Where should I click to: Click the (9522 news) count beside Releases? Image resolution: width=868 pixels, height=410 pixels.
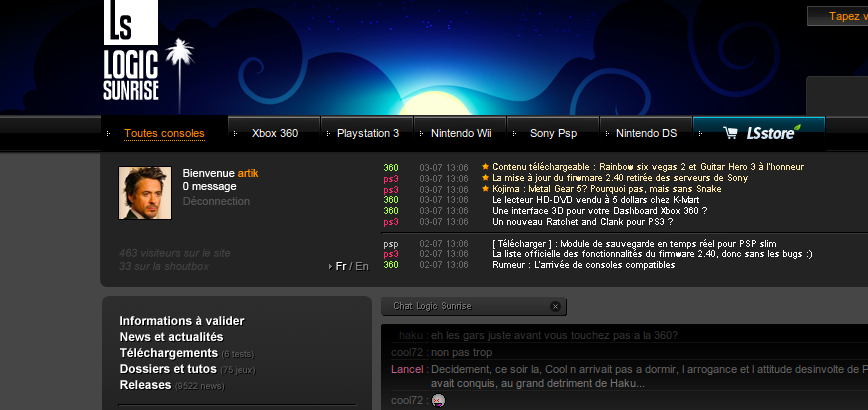pos(200,386)
